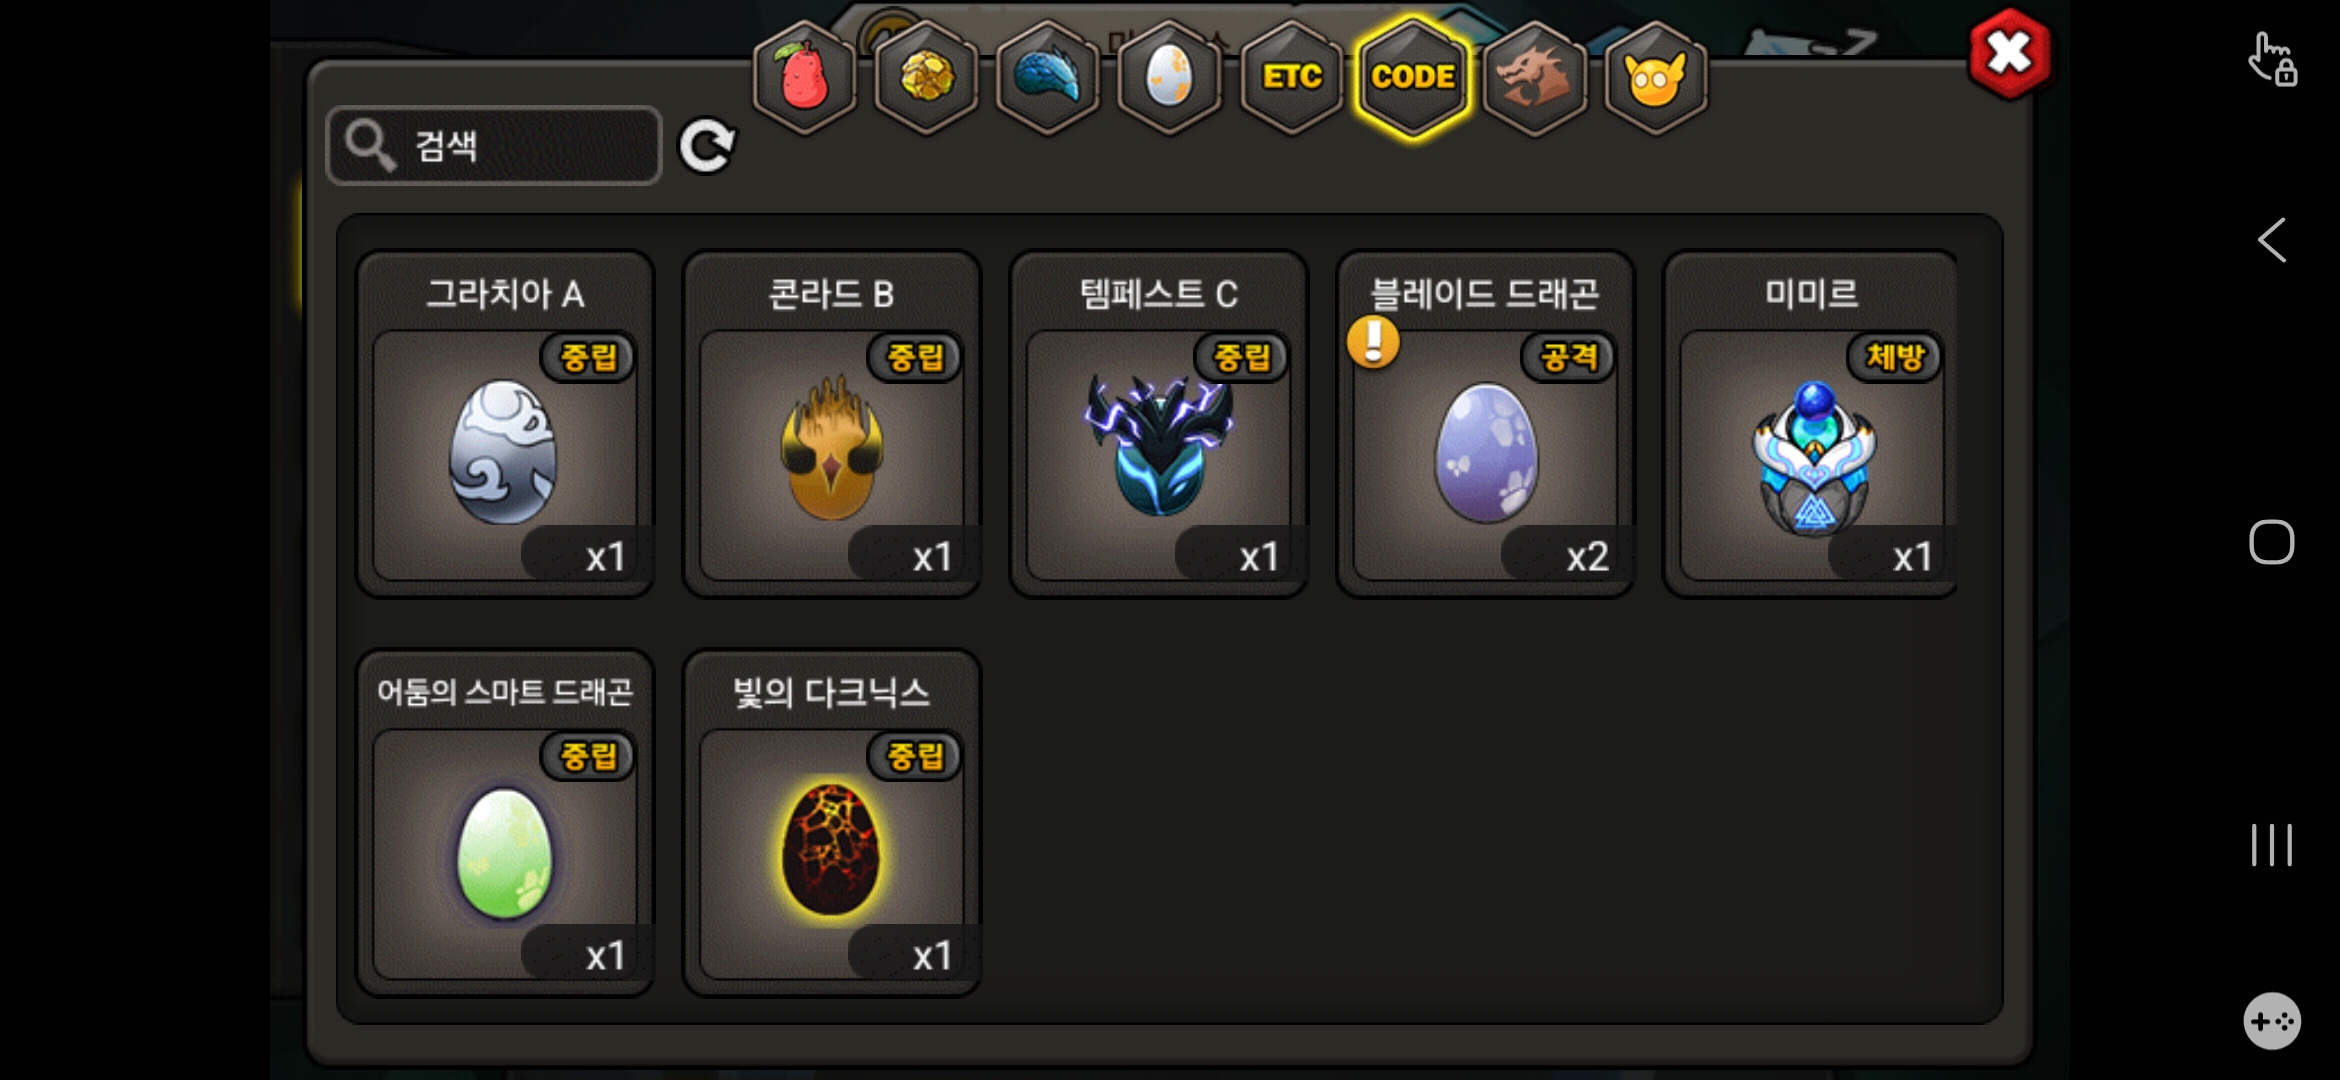Open the ETC items tab
The height and width of the screenshot is (1080, 2340).
point(1291,77)
